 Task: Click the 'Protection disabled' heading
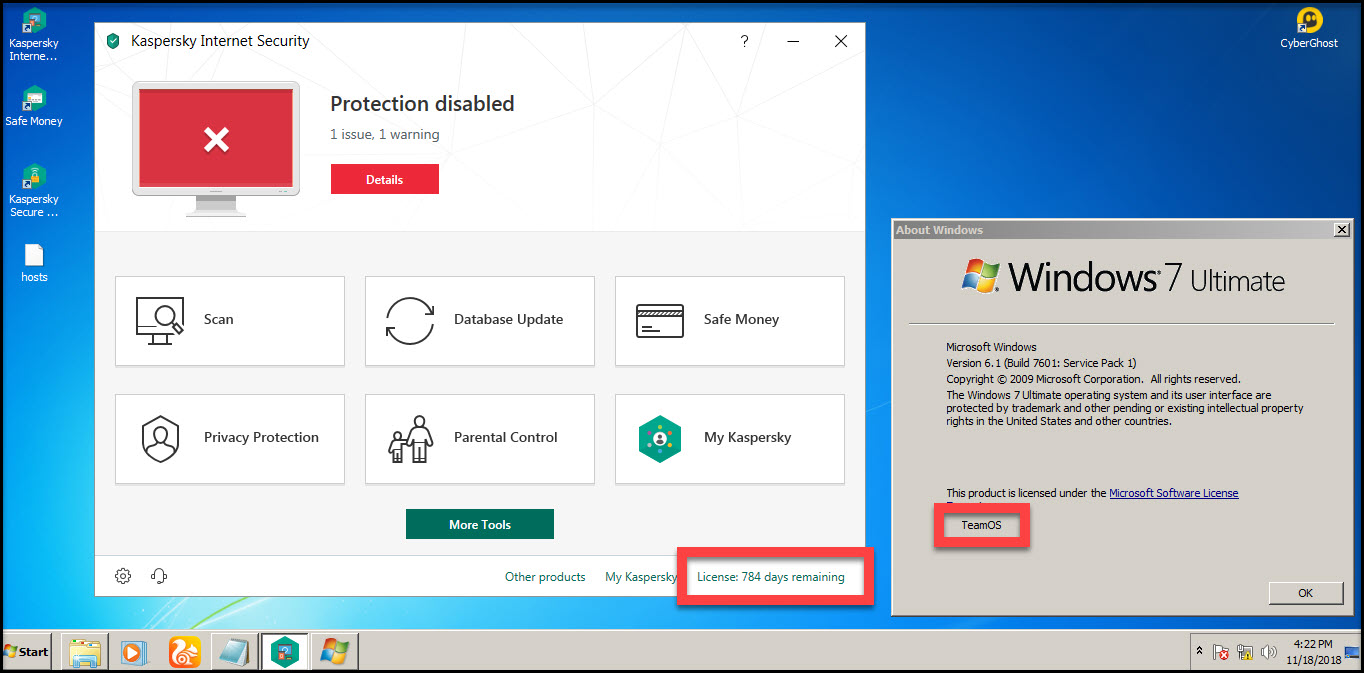click(422, 104)
